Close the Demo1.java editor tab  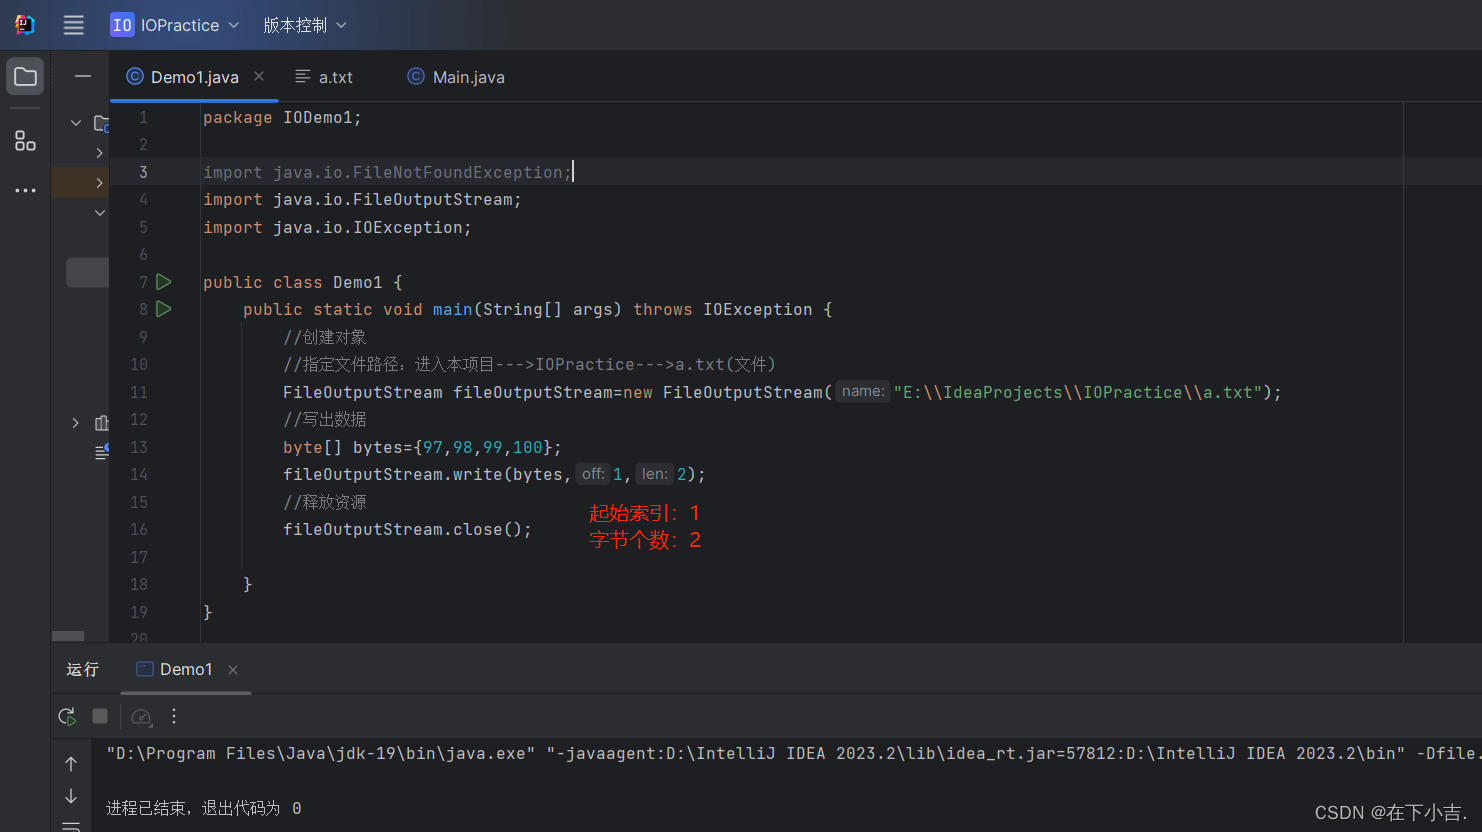pyautogui.click(x=259, y=76)
